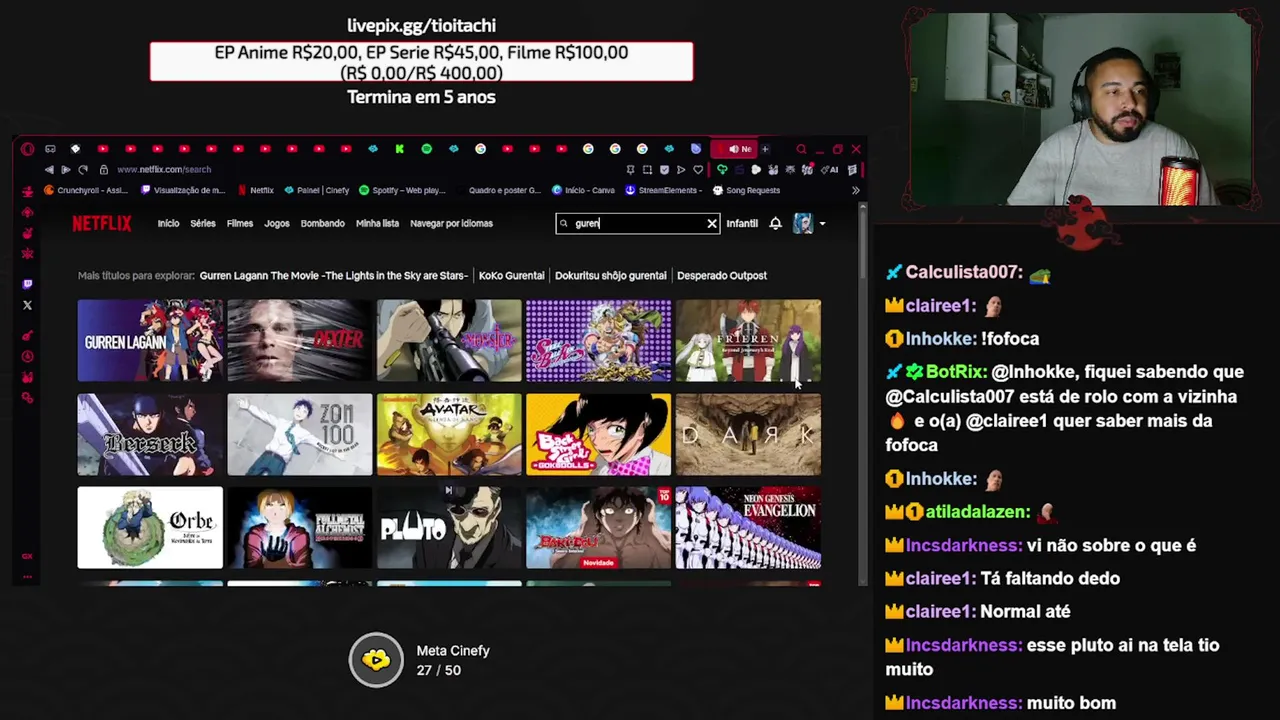Reload the Netflix page

(x=83, y=170)
